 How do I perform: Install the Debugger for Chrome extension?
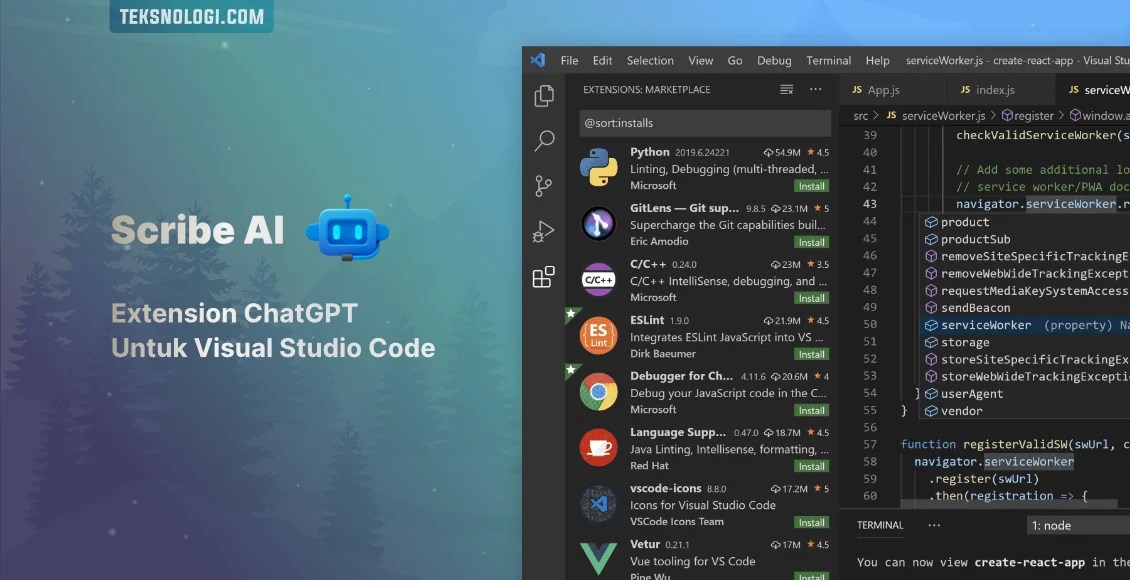(811, 411)
